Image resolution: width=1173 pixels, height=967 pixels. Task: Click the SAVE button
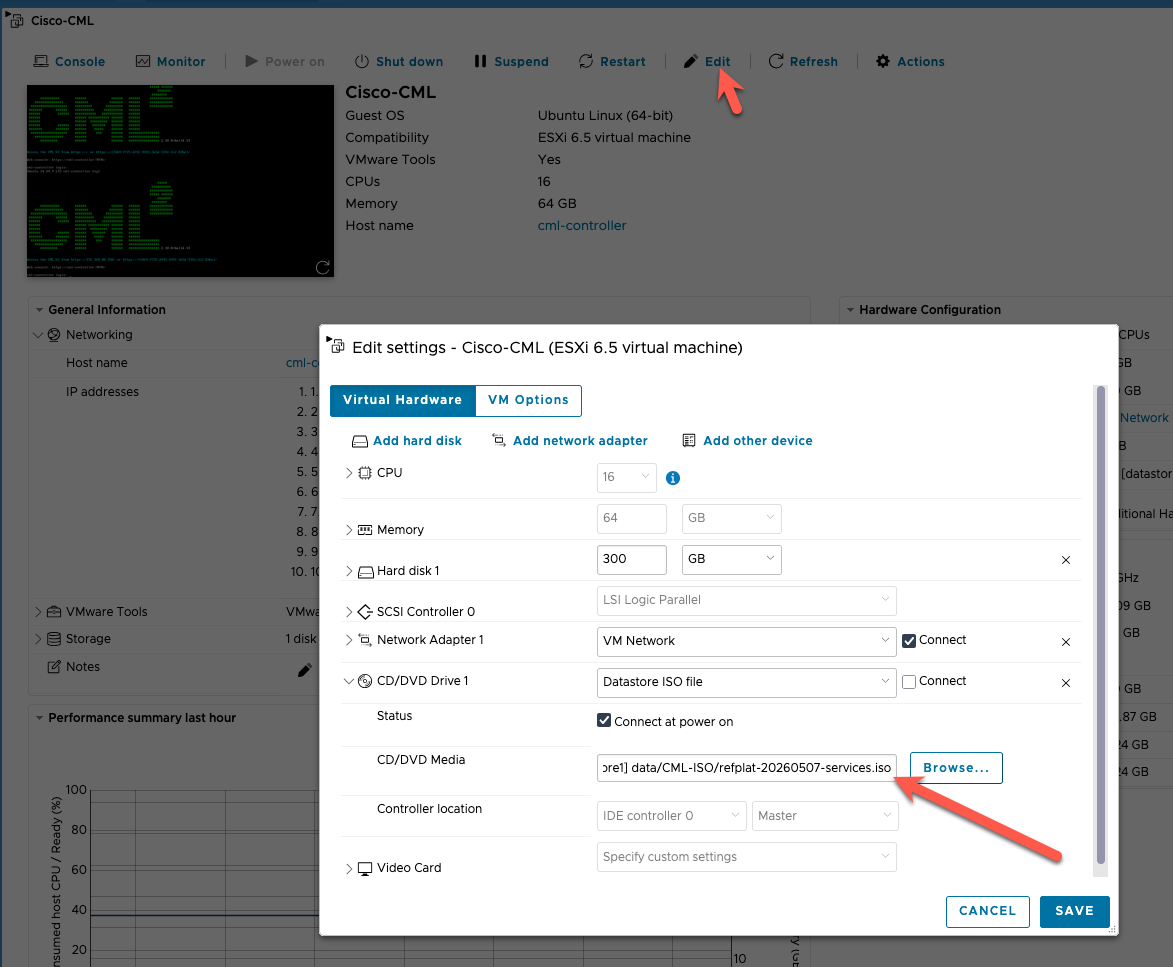pos(1074,912)
